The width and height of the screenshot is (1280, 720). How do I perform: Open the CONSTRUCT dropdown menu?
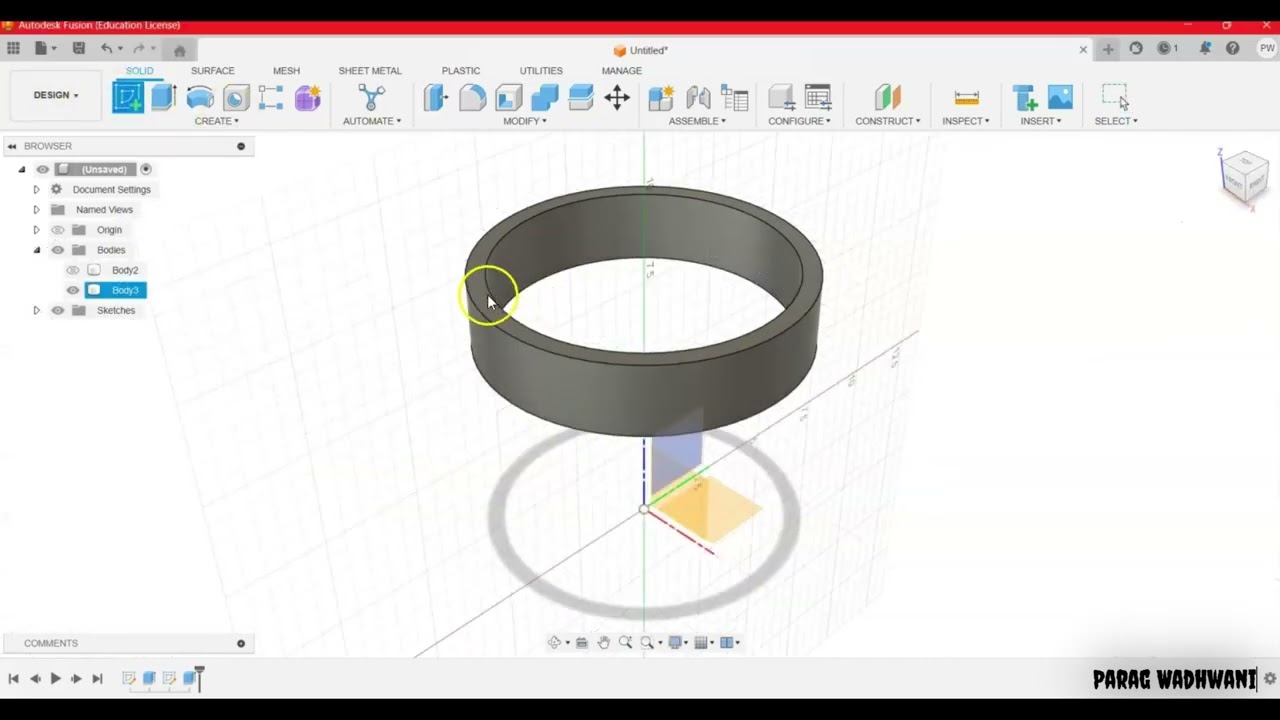click(887, 121)
